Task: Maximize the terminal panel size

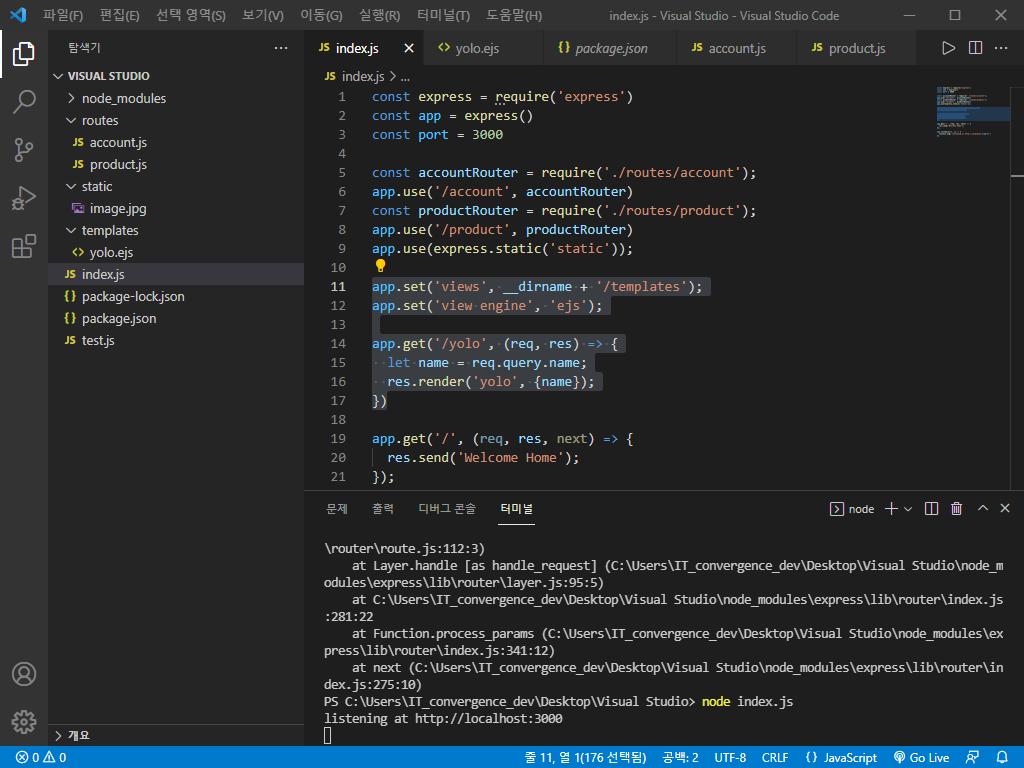Action: coord(982,509)
